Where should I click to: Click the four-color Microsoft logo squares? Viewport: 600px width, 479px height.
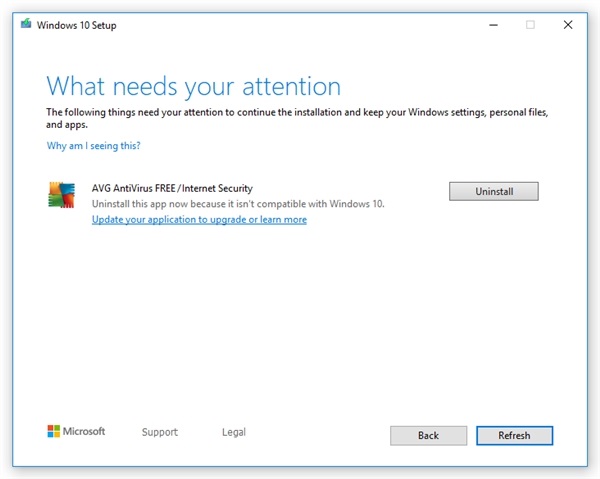click(x=54, y=432)
